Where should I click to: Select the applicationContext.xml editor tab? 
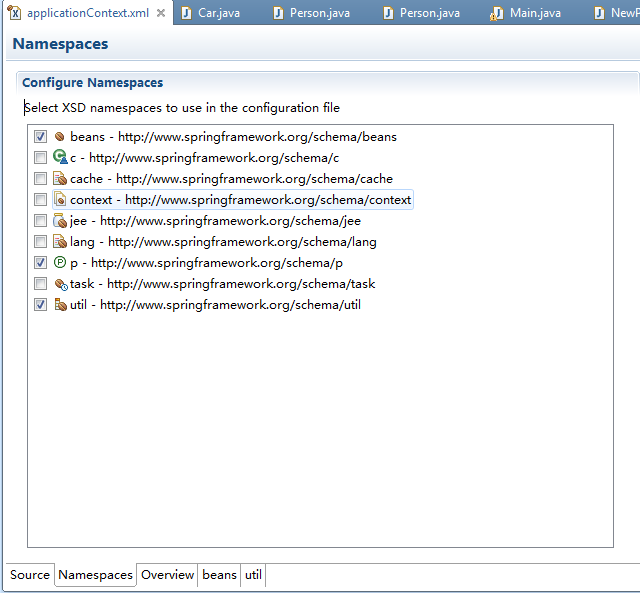[88, 13]
